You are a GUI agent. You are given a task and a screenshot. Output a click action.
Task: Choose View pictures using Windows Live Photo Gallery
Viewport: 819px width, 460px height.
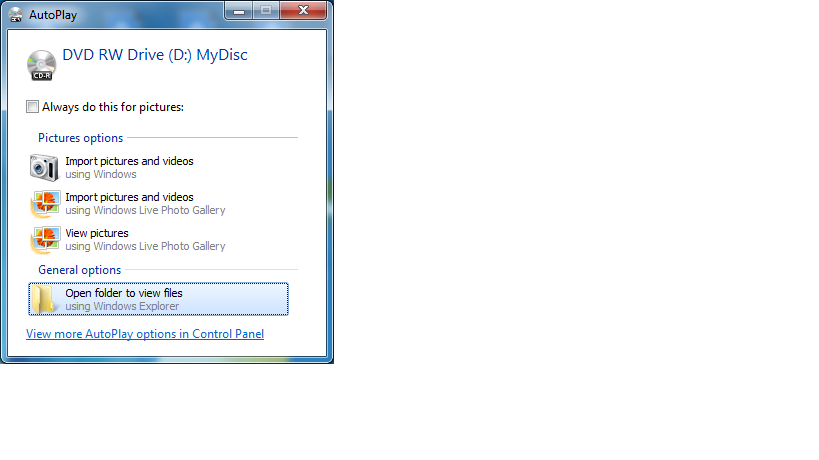145,240
